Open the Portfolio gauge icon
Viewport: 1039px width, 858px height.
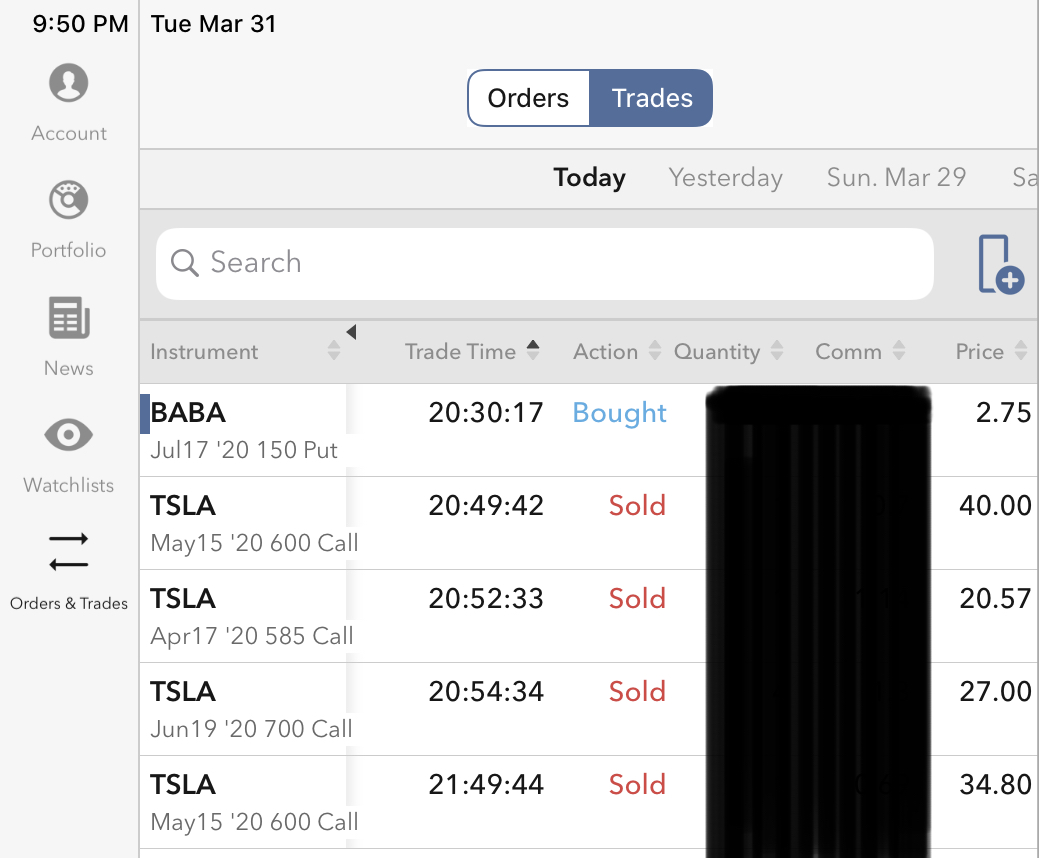tap(68, 200)
